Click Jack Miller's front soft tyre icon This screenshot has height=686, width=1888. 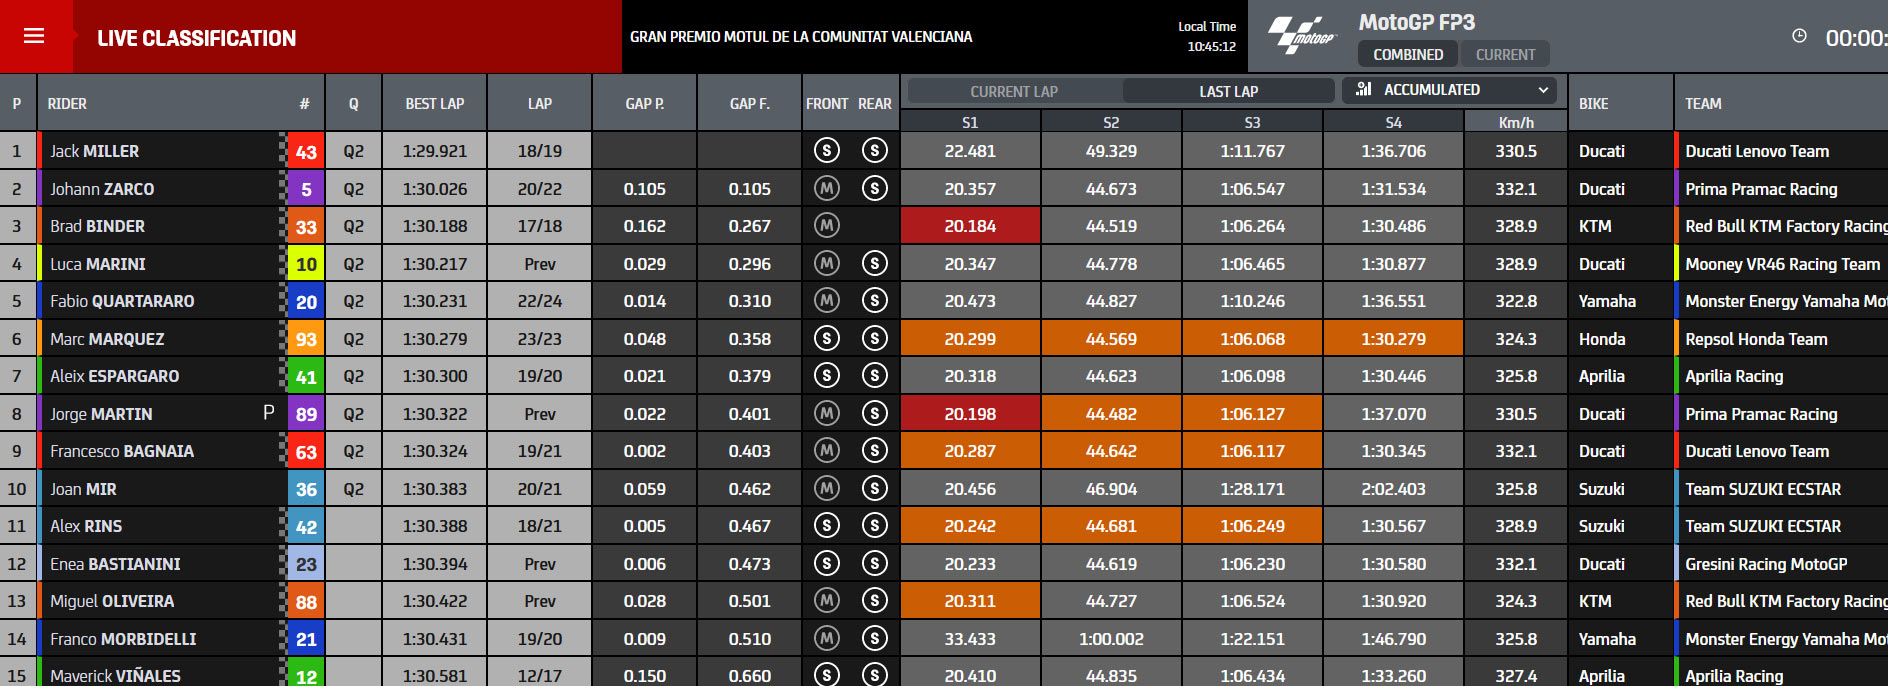pyautogui.click(x=826, y=151)
